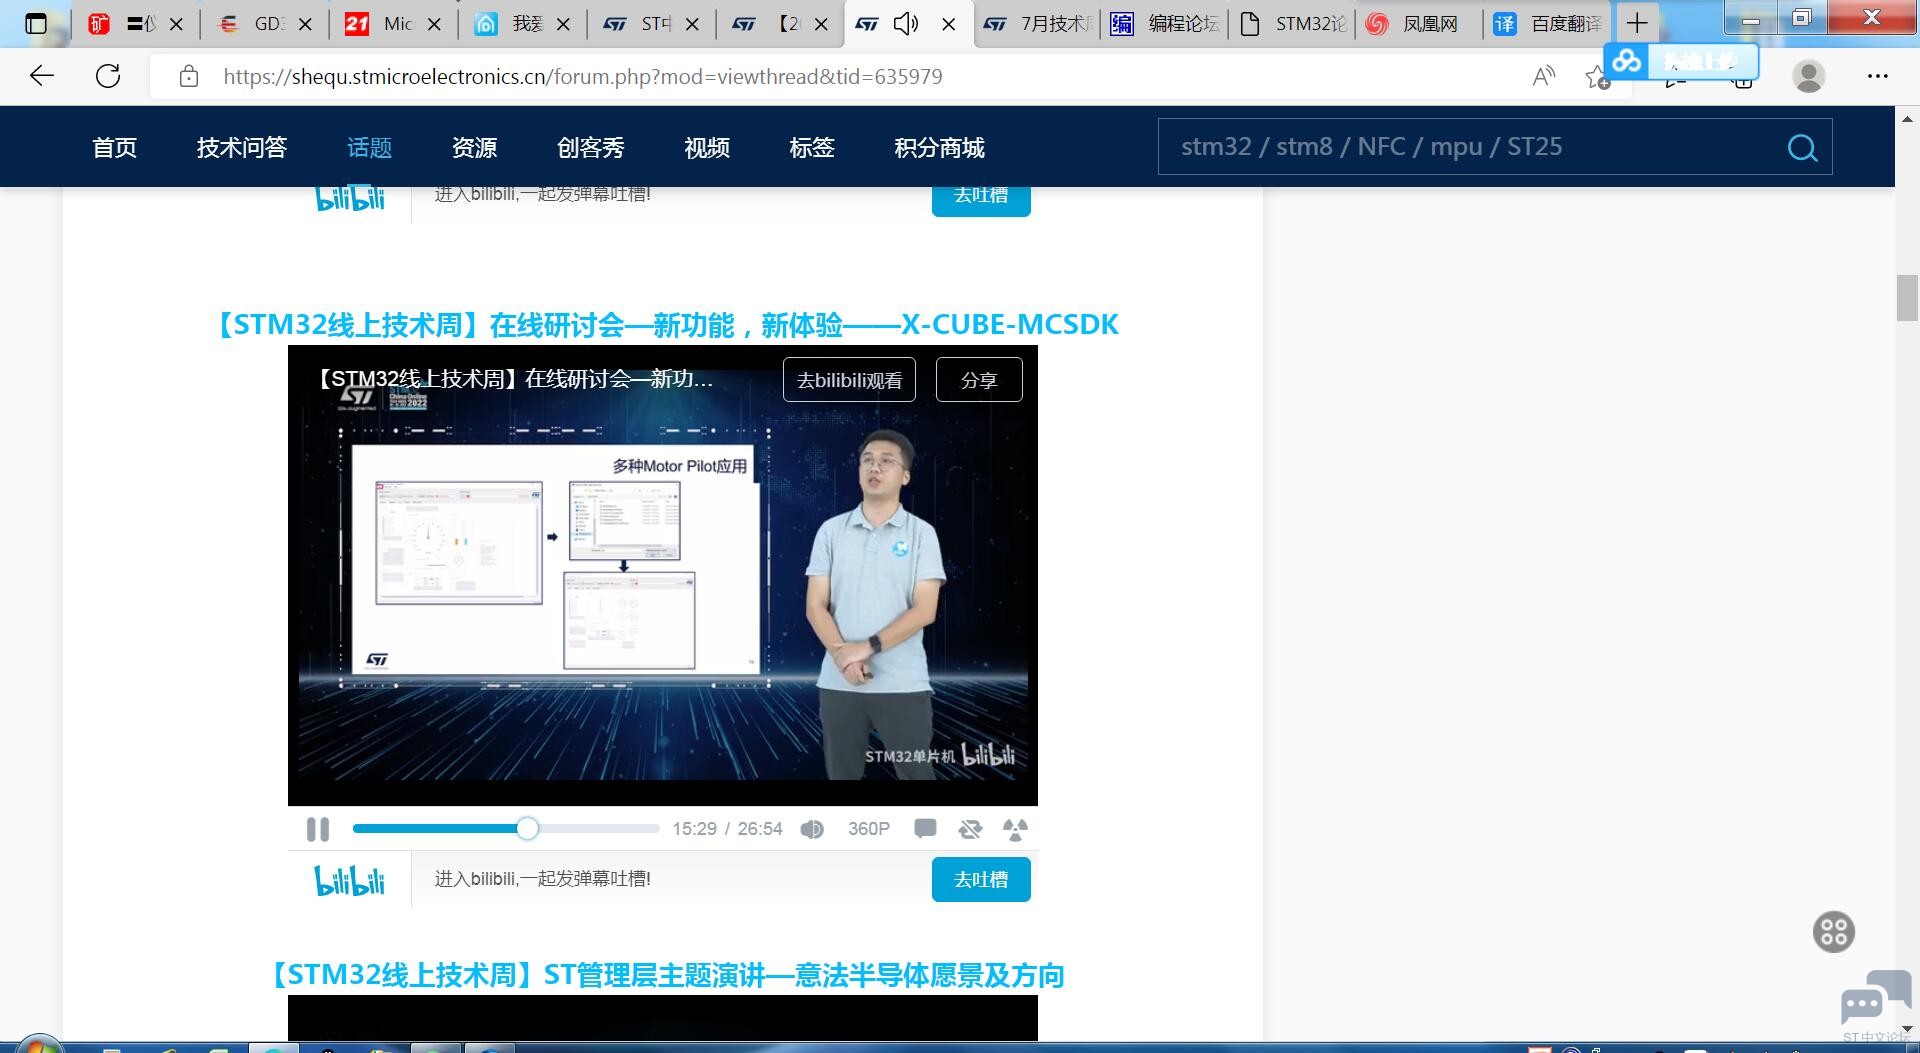The height and width of the screenshot is (1053, 1920).
Task: Close the ST中 tab
Action: [692, 23]
